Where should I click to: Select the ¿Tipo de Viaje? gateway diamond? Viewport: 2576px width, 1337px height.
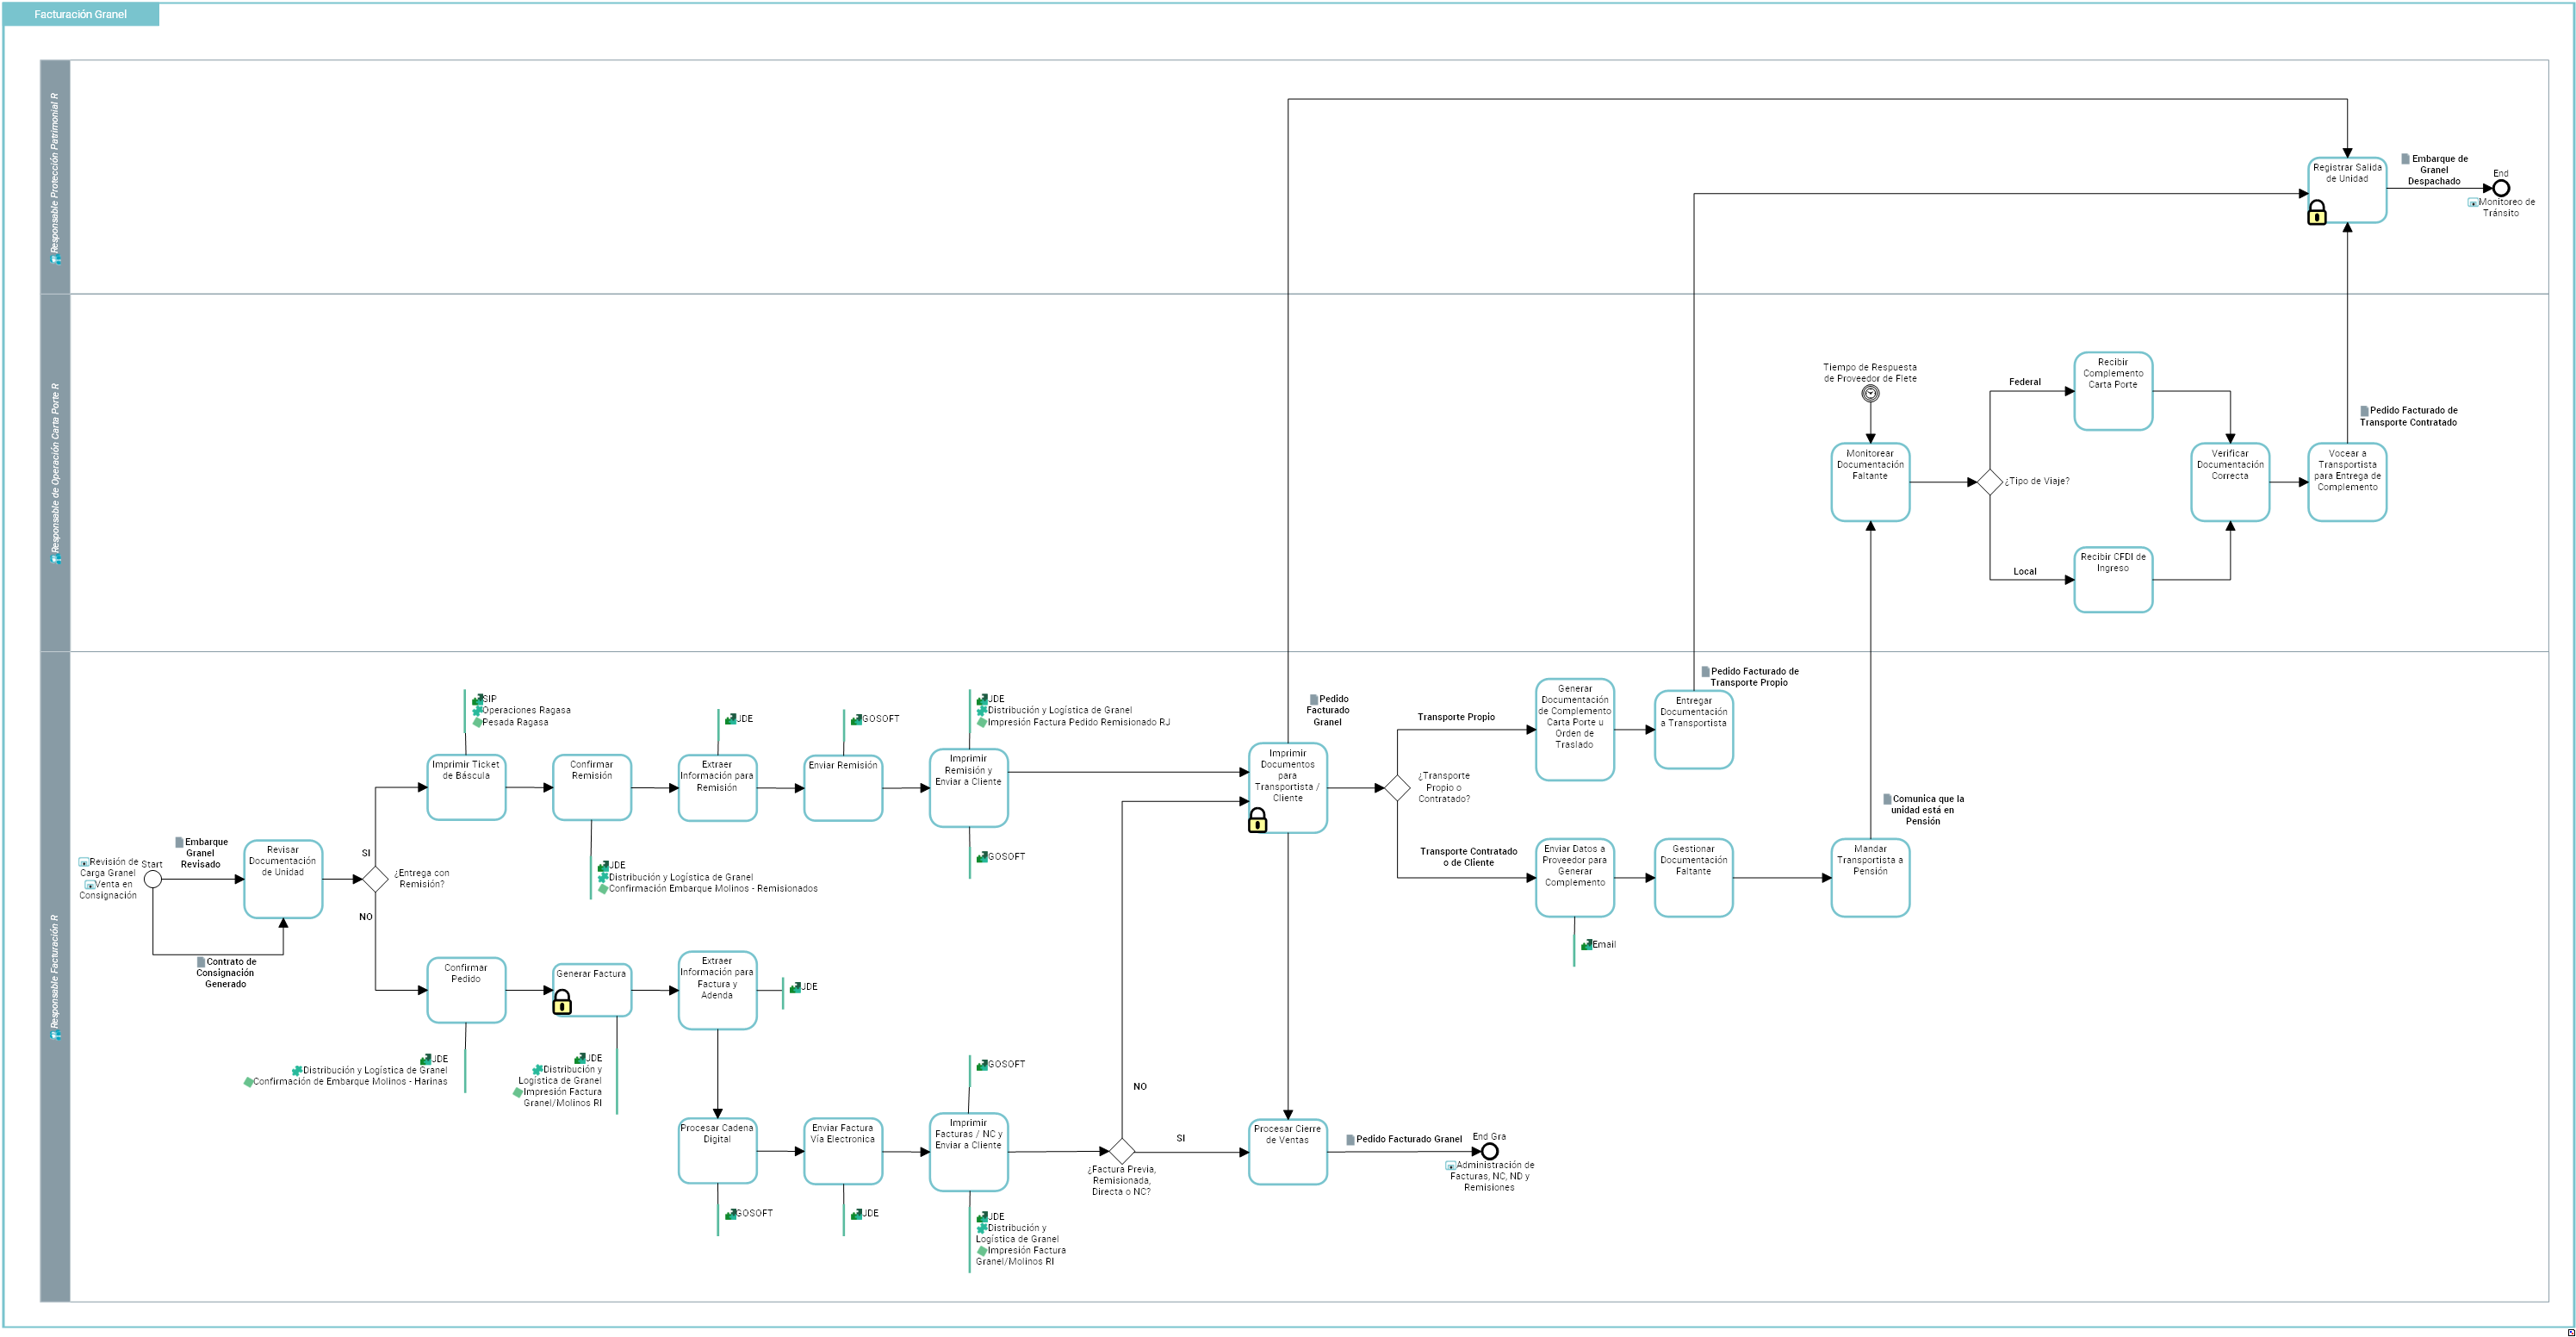pos(1989,482)
